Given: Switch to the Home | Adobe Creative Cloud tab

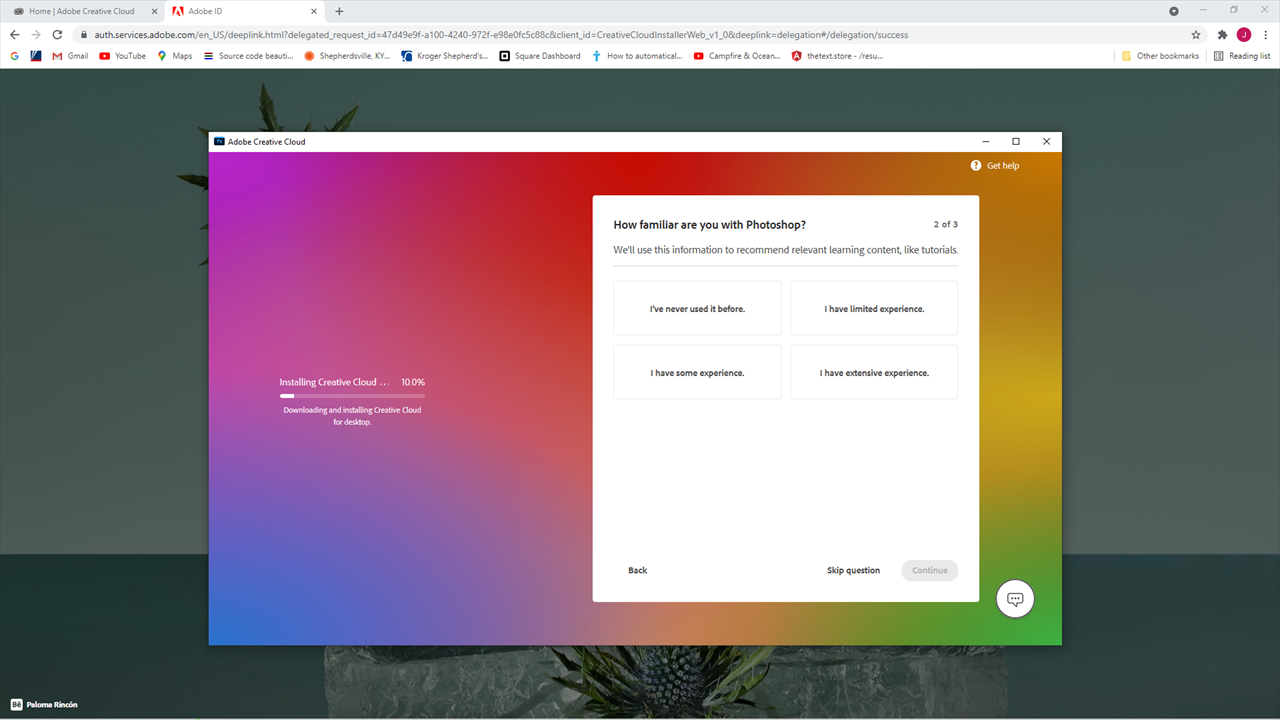Looking at the screenshot, I should click(x=82, y=11).
